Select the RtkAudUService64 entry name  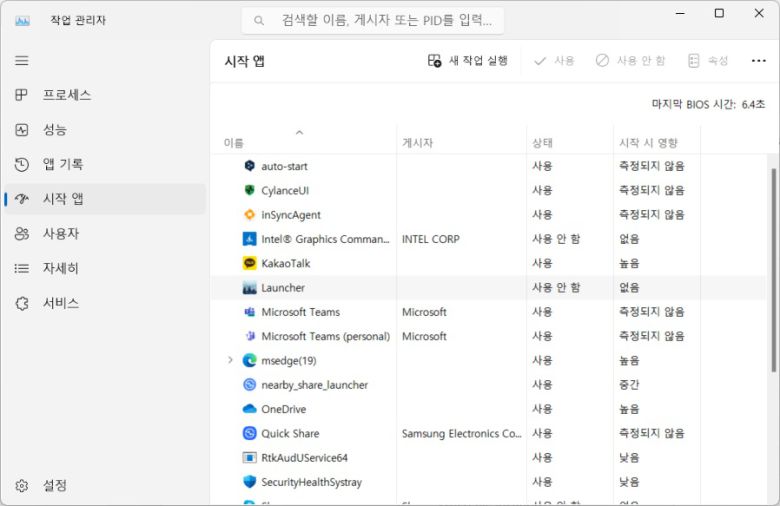pyautogui.click(x=304, y=457)
